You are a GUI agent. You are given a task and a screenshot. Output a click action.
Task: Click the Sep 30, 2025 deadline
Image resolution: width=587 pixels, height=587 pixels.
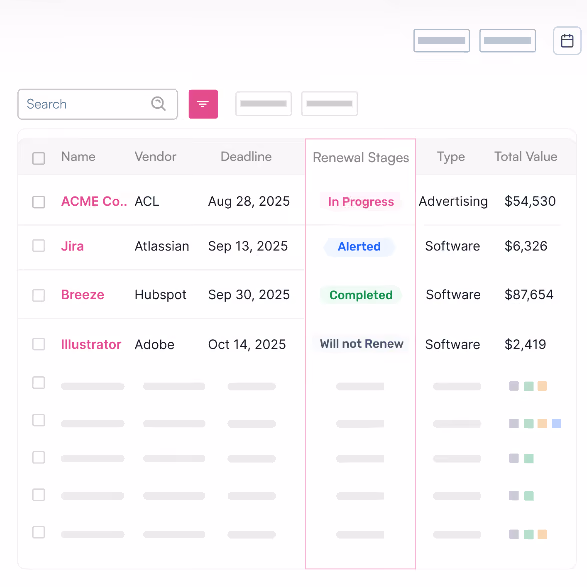tap(249, 295)
